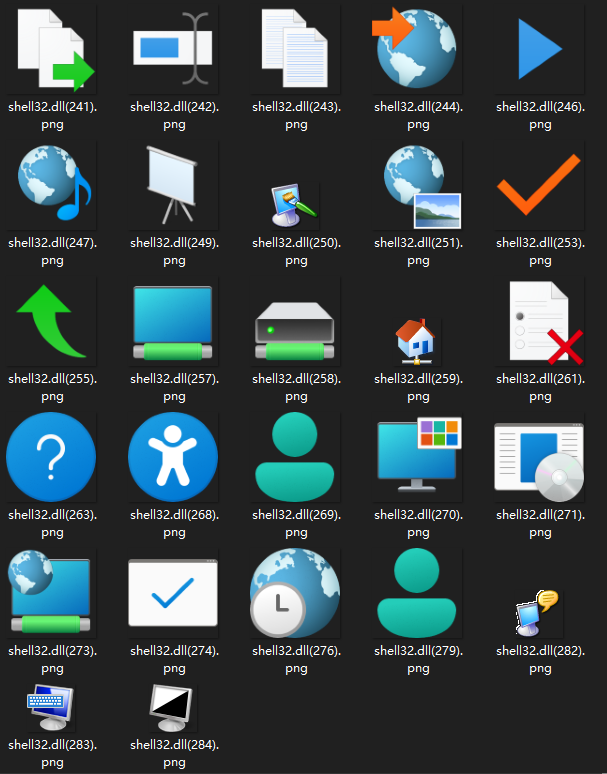The height and width of the screenshot is (774, 607).
Task: Select the label shell32.dll(276).png
Action: click(x=297, y=659)
